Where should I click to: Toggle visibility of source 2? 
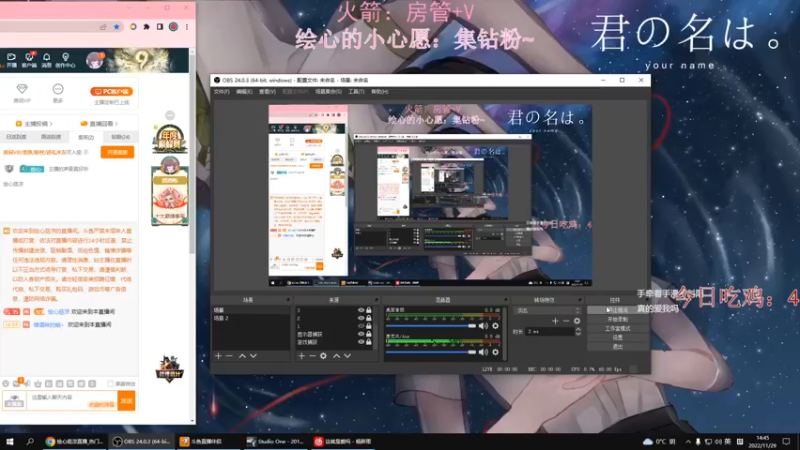coord(361,318)
